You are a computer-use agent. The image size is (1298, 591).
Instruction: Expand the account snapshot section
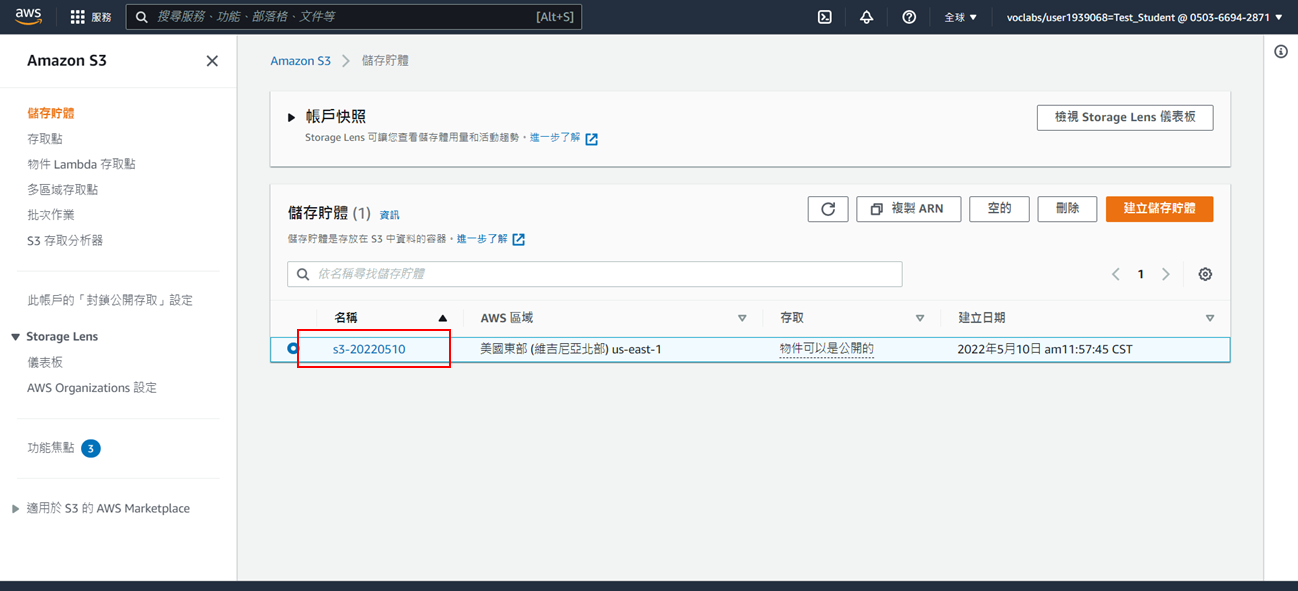[292, 118]
